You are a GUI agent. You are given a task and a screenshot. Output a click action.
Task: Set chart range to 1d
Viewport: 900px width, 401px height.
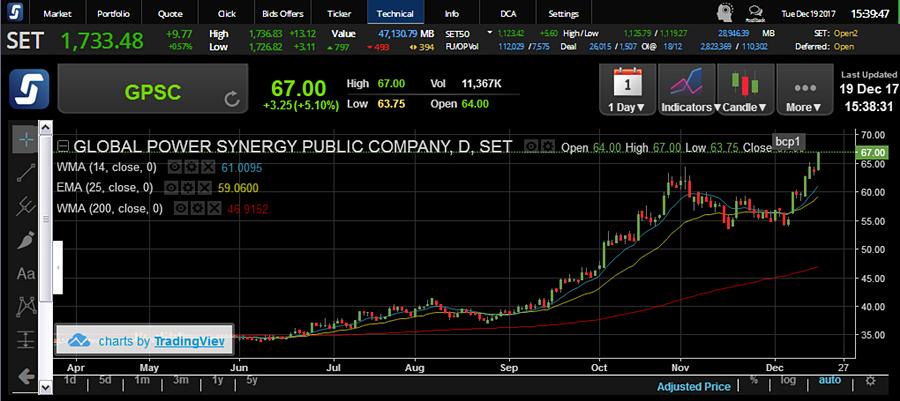coord(70,380)
